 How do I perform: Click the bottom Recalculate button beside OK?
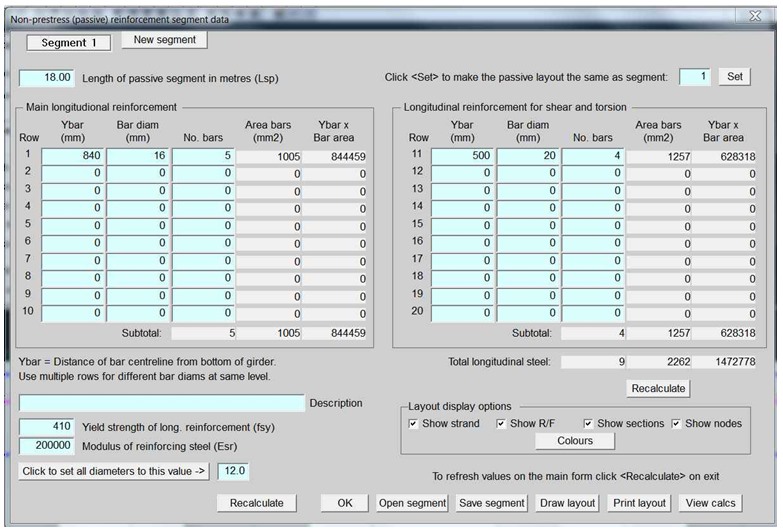click(257, 503)
